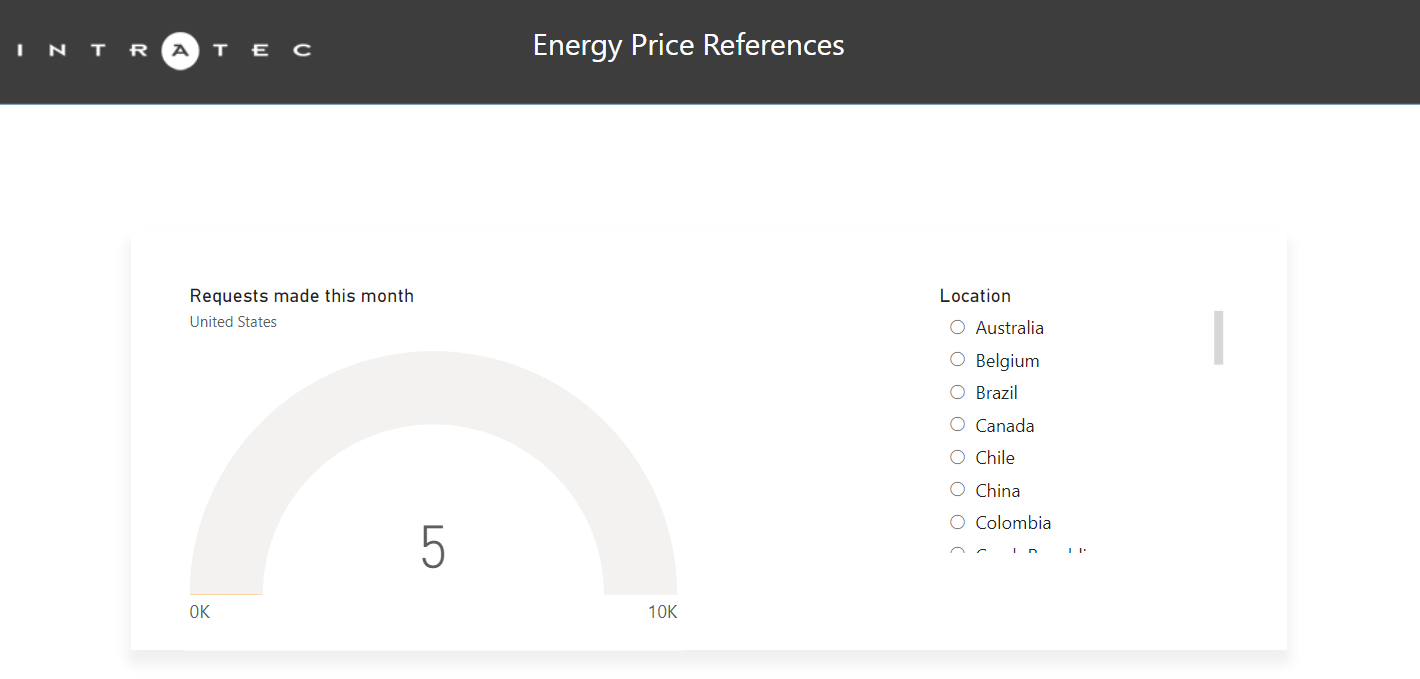
Task: Click the Requests made this month heading
Action: click(301, 296)
